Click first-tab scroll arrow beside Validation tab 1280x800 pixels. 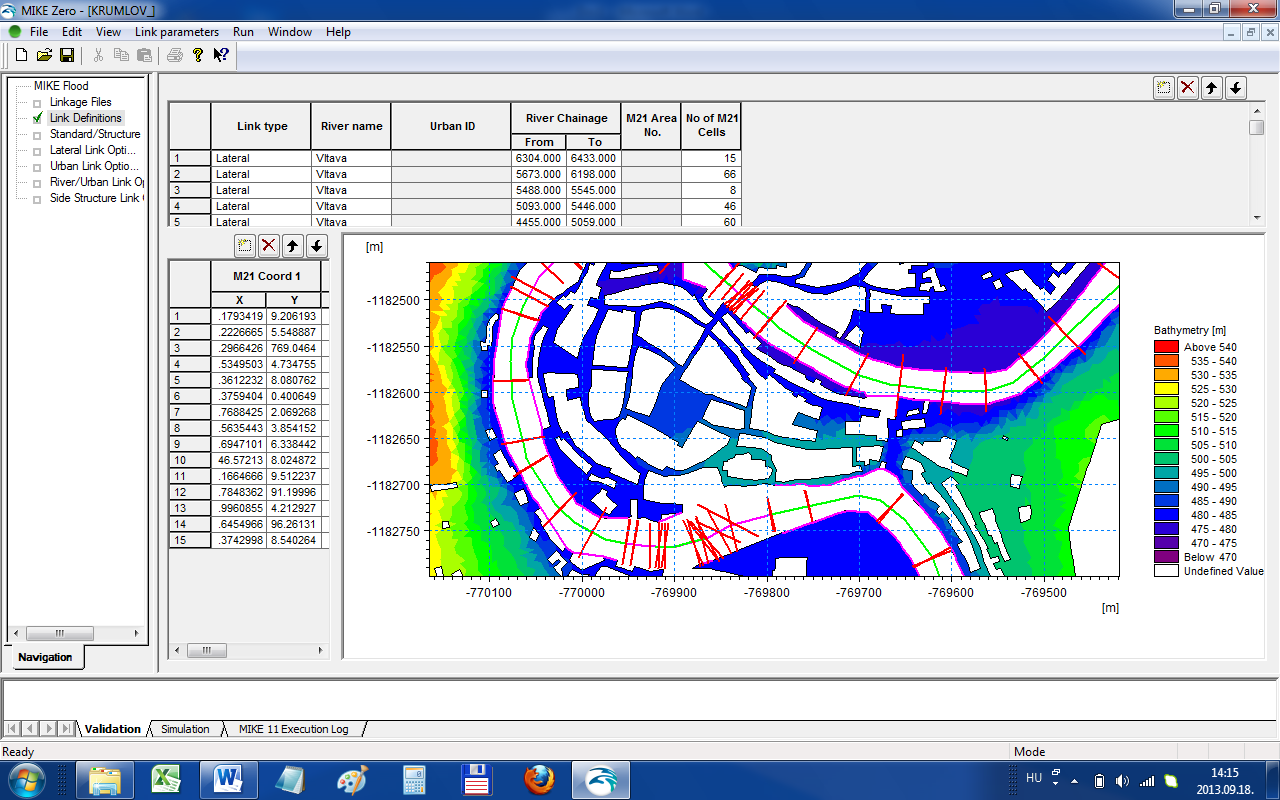12,729
